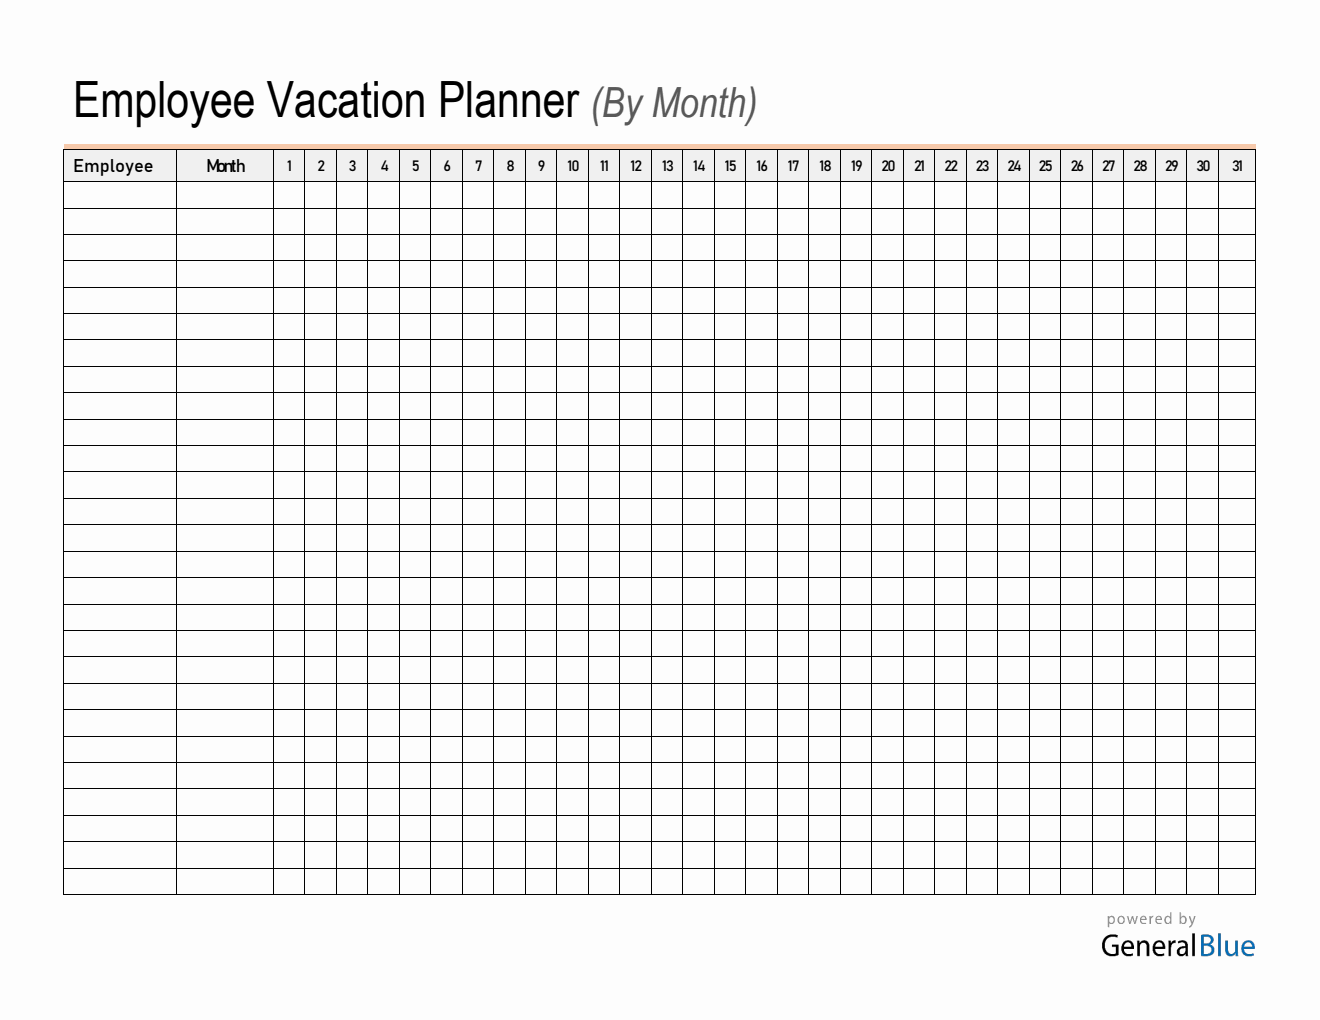
Task: Select the day 15 column header
Action: coord(730,166)
